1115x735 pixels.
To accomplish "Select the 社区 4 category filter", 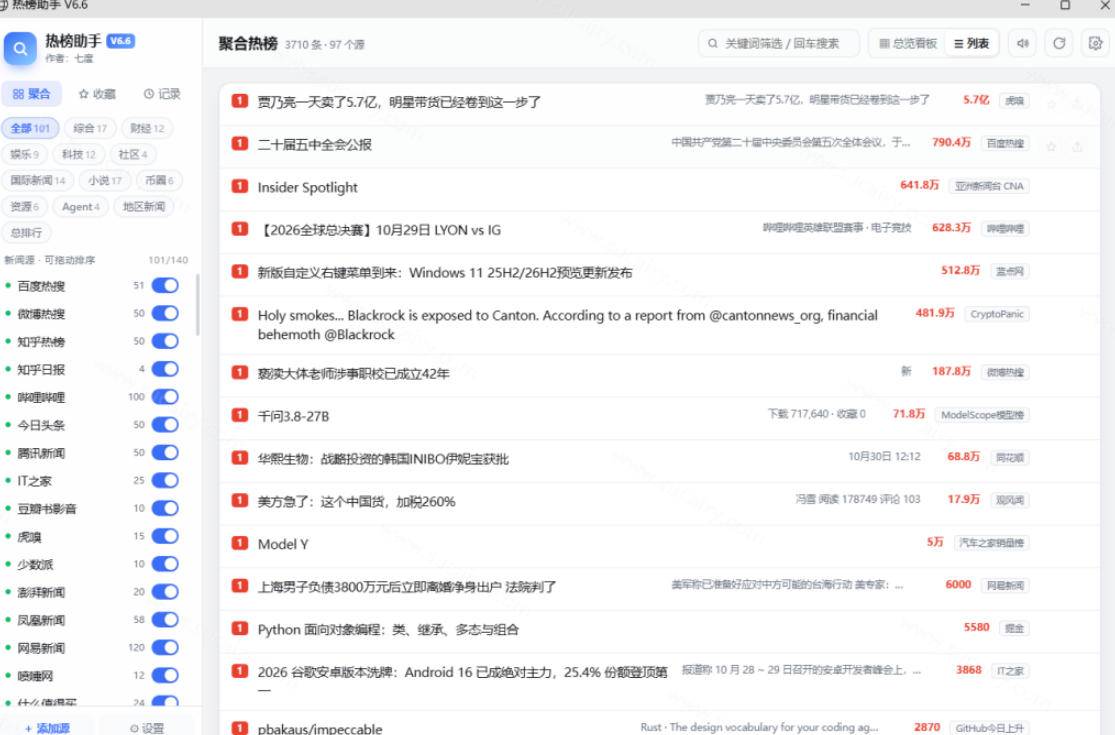I will pyautogui.click(x=133, y=154).
